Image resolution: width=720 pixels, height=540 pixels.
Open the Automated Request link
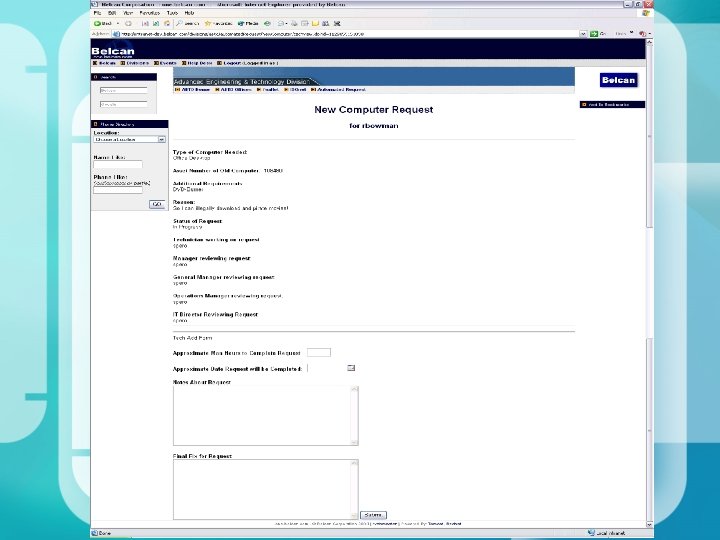338,90
